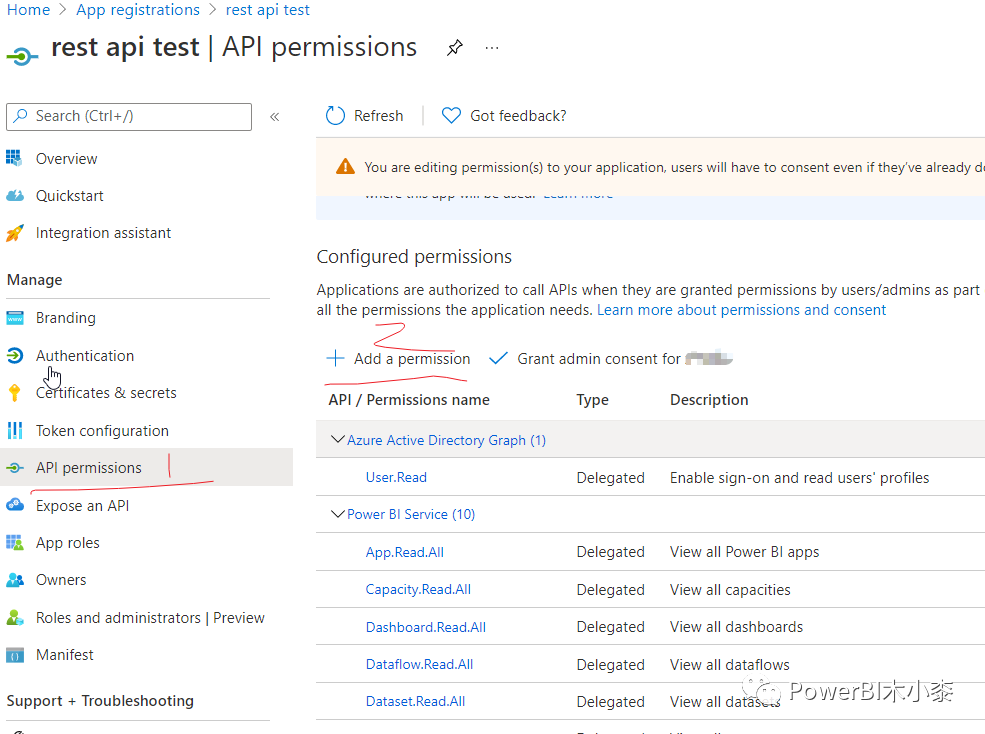Select Certificates & secrets in the sidebar
The image size is (985, 734).
click(x=106, y=393)
